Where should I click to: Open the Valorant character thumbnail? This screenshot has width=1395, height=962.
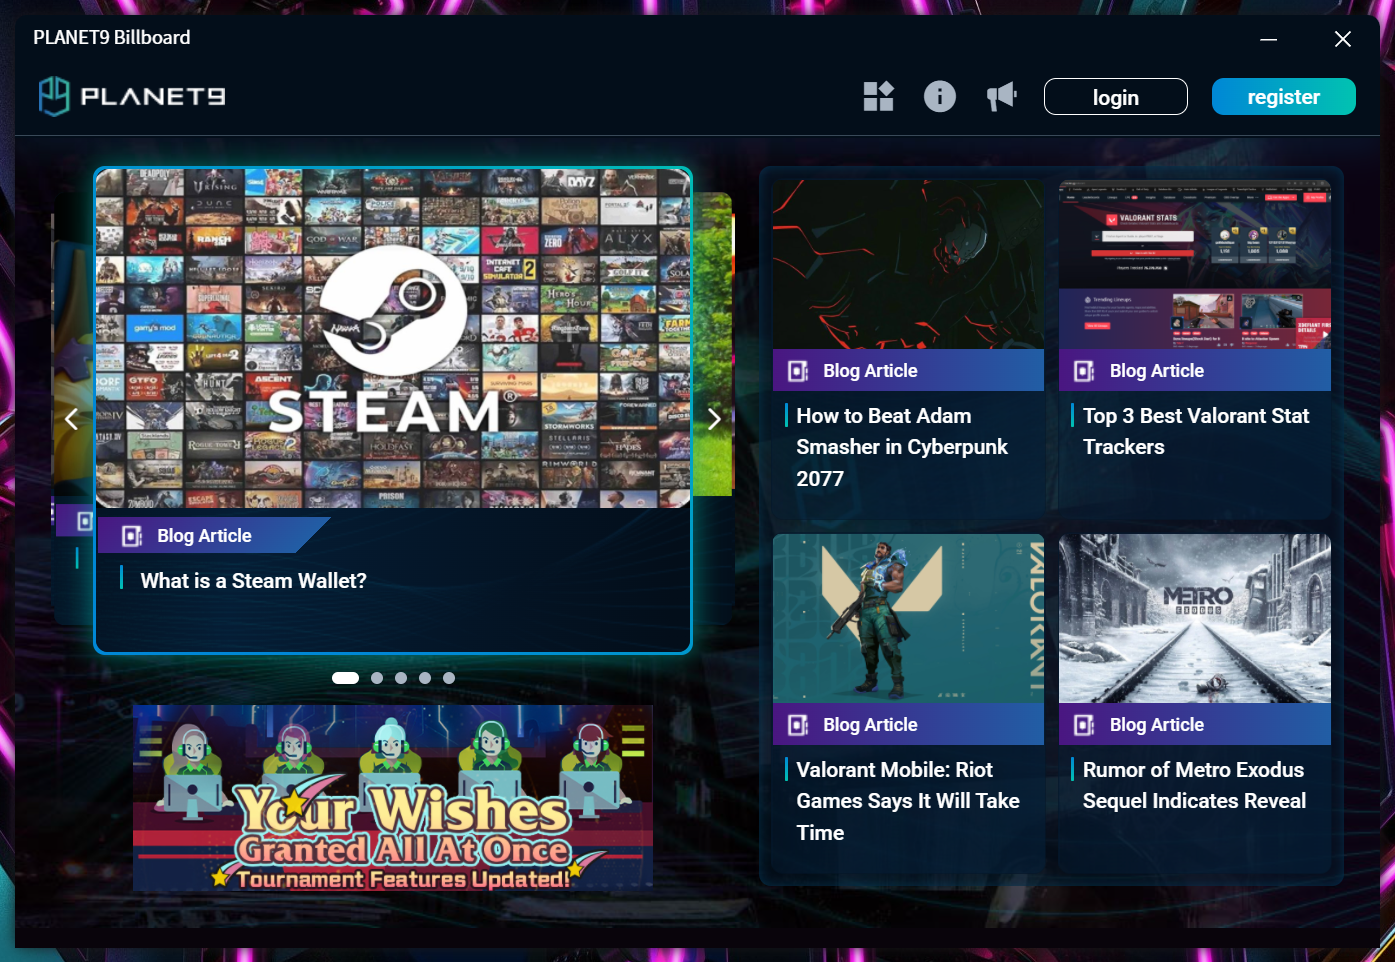908,618
